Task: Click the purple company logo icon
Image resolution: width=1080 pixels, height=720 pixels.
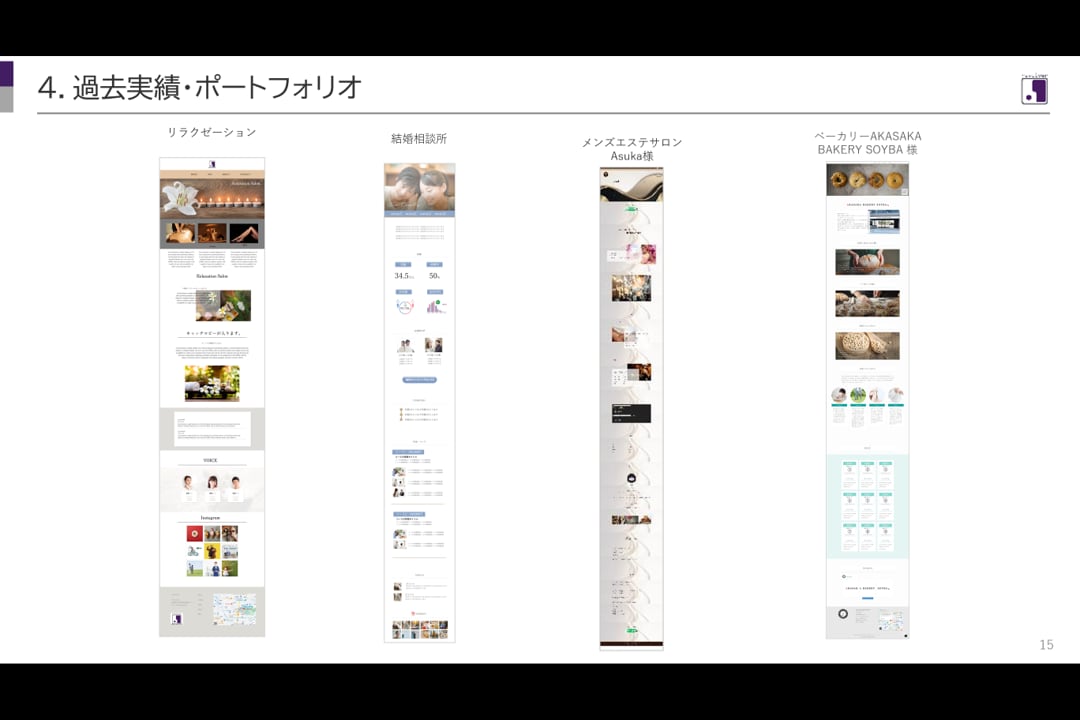Action: (1034, 90)
